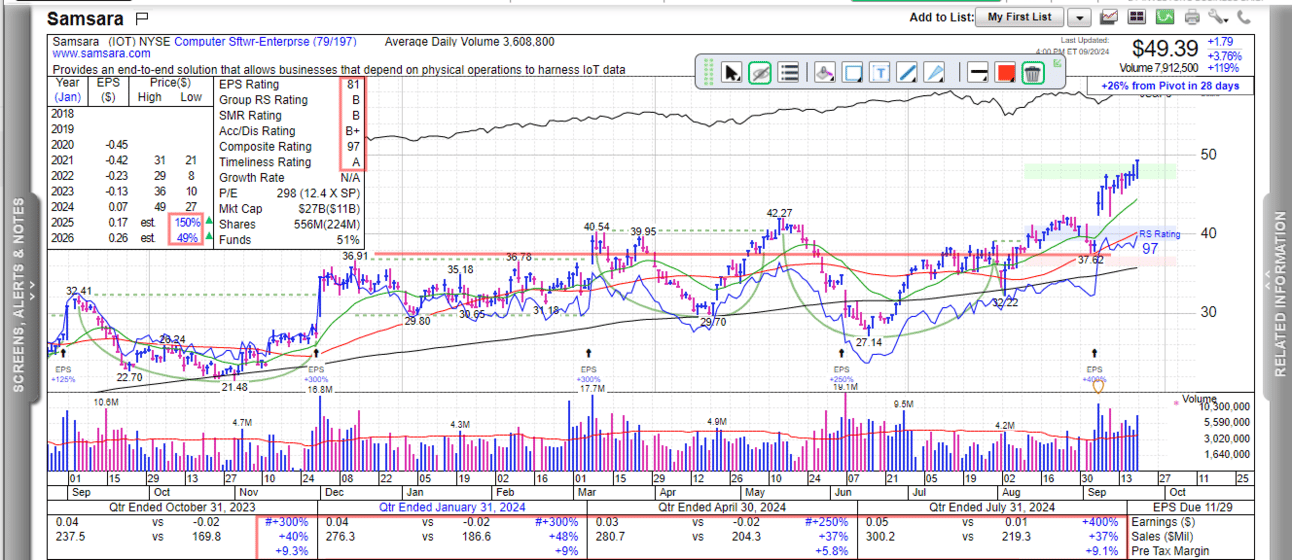The image size is (1292, 560).
Task: Click the Volume 7,912,500 readout
Action: [x=1160, y=68]
